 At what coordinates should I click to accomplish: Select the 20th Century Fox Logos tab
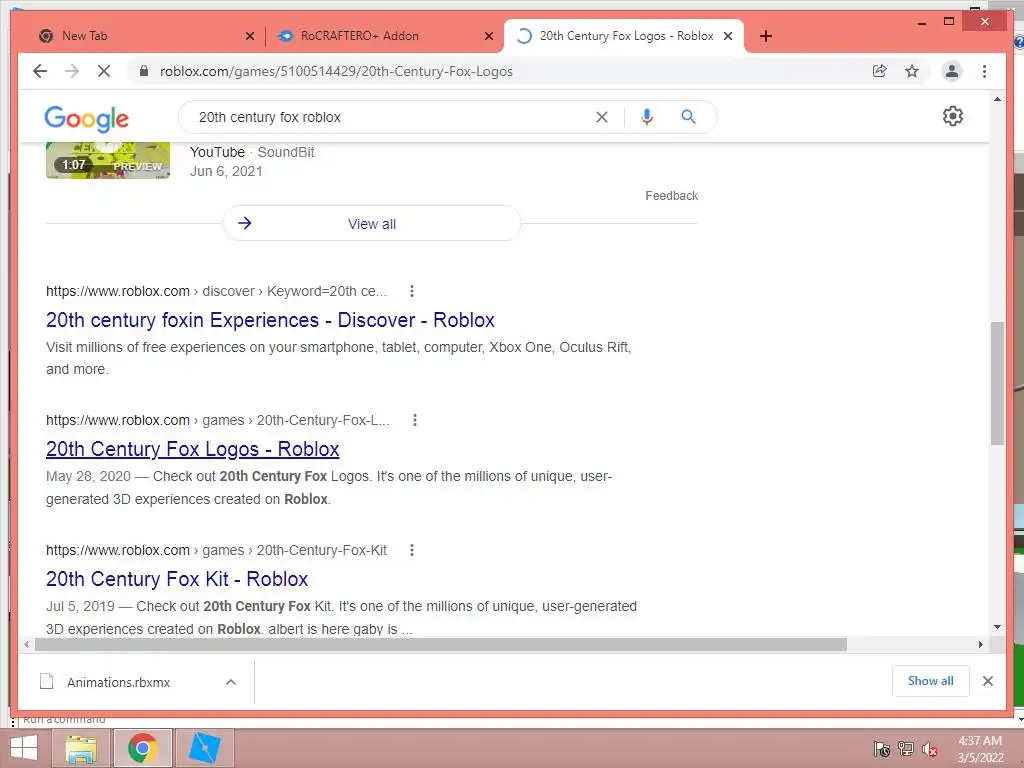(624, 36)
